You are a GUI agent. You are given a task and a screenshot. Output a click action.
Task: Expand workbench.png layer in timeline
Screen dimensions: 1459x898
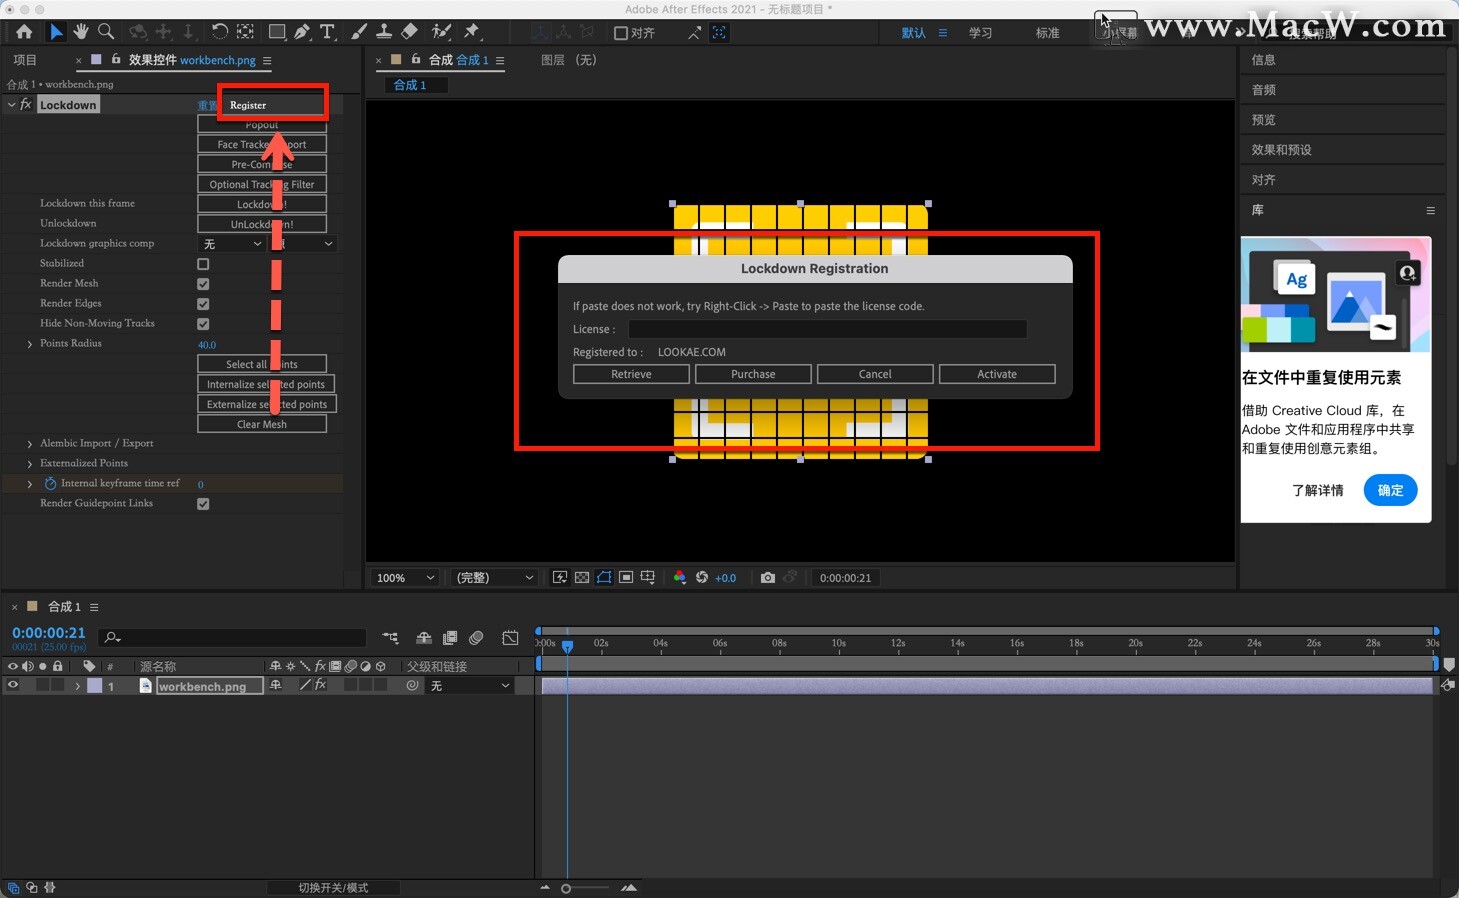77,686
